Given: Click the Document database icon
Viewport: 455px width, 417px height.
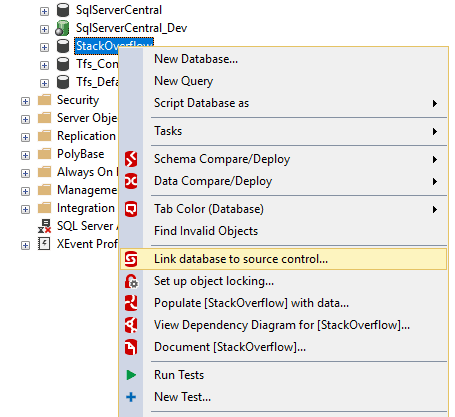Looking at the screenshot, I should coord(131,347).
